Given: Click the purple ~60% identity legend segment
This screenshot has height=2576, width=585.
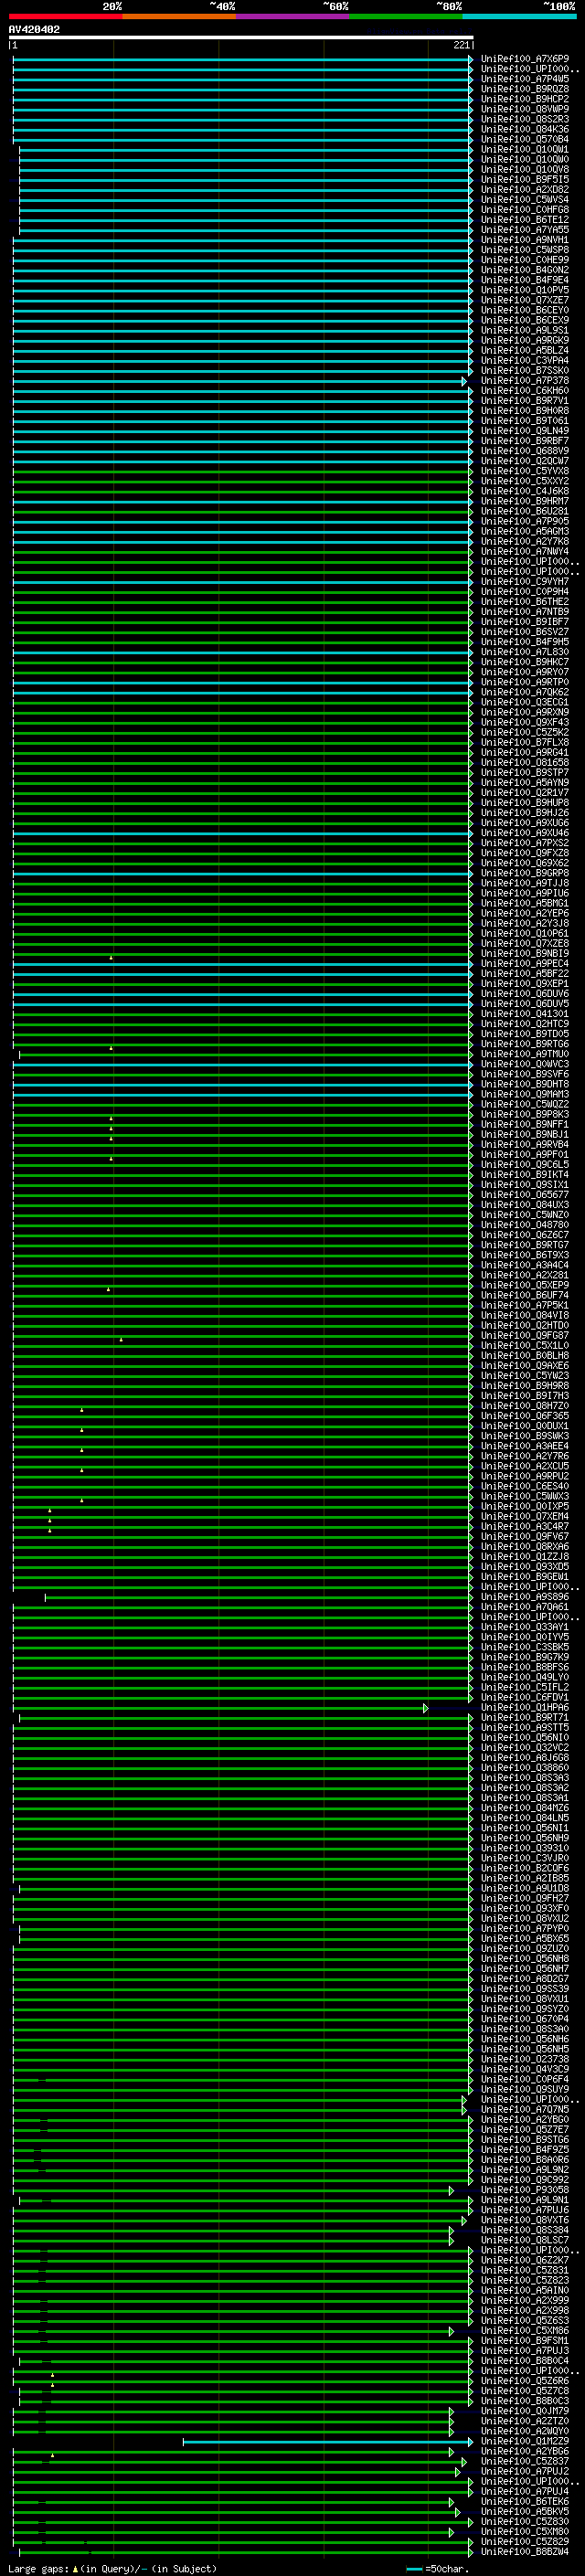Looking at the screenshot, I should [x=292, y=16].
